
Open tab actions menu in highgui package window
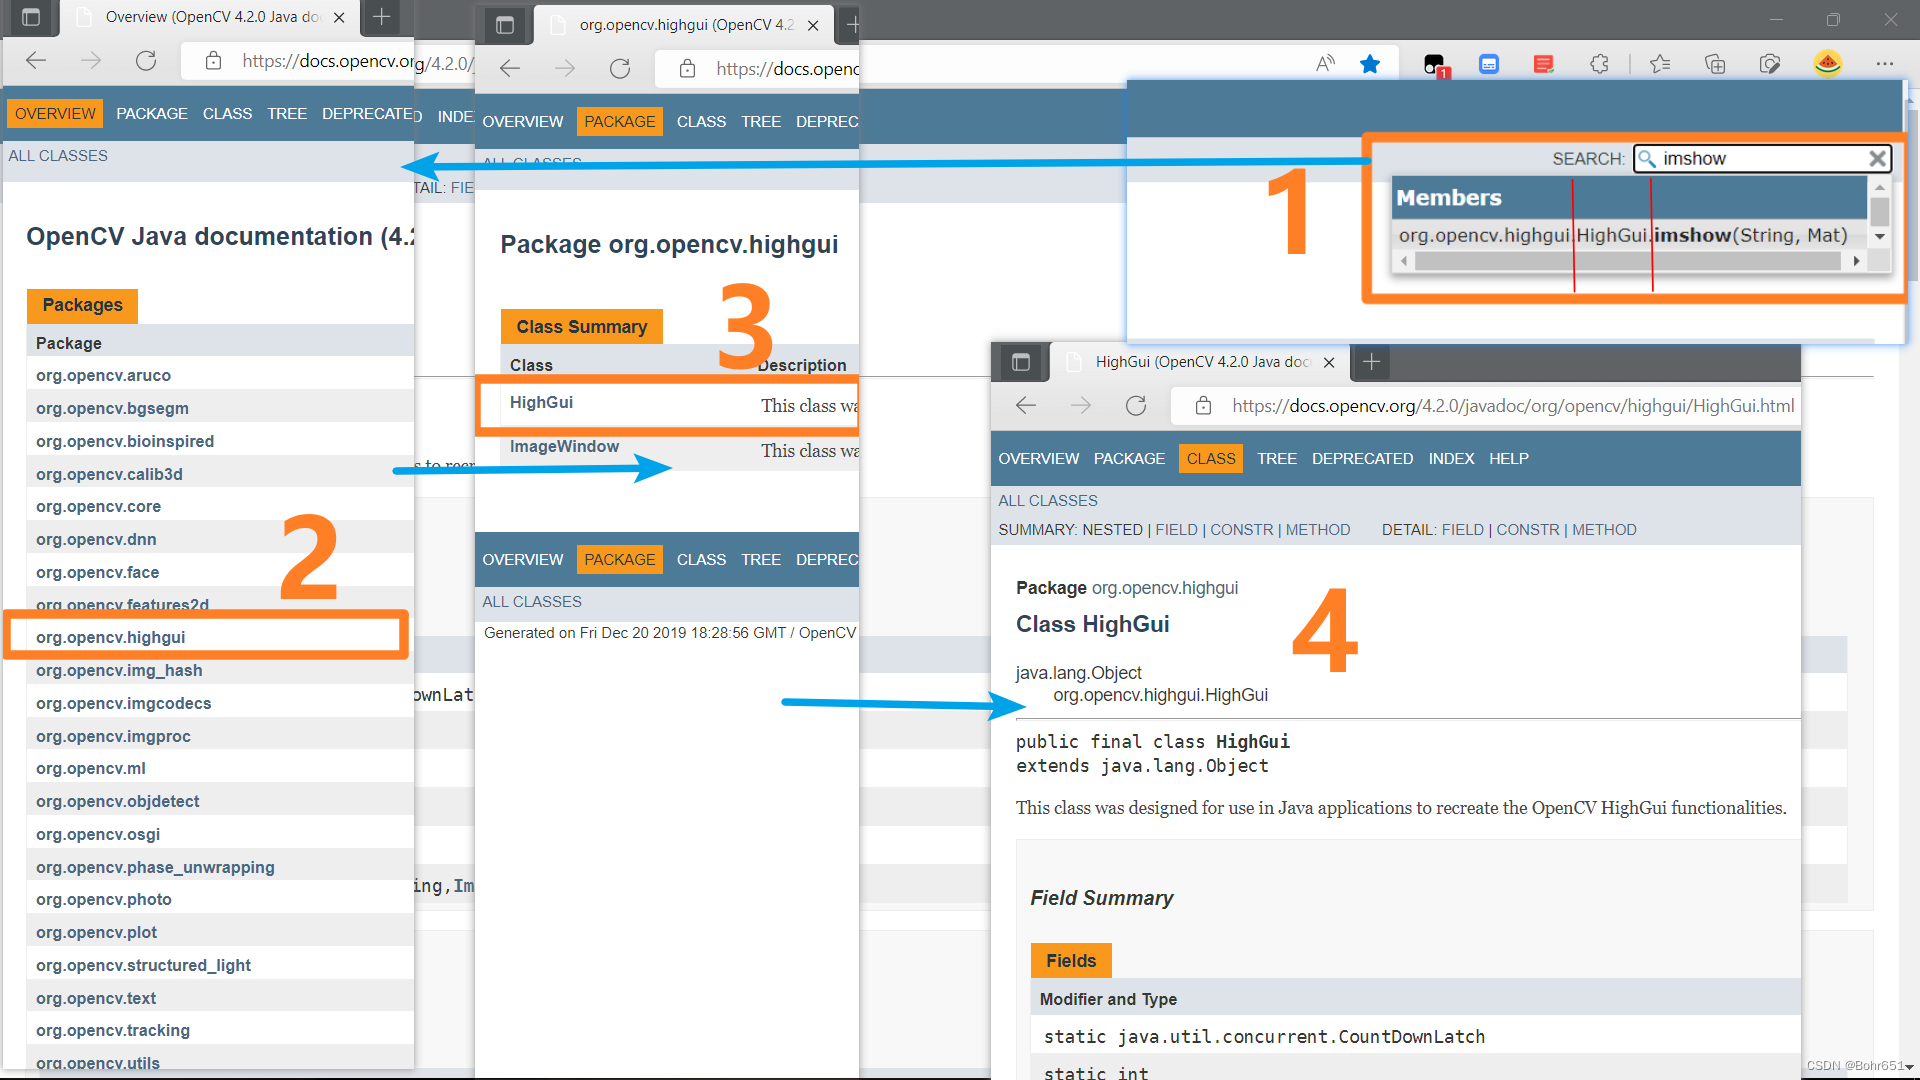click(x=505, y=25)
